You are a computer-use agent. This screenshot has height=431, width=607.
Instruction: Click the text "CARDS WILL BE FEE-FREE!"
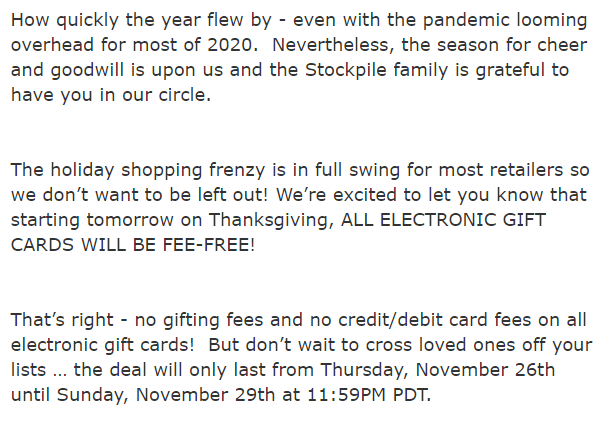133,245
